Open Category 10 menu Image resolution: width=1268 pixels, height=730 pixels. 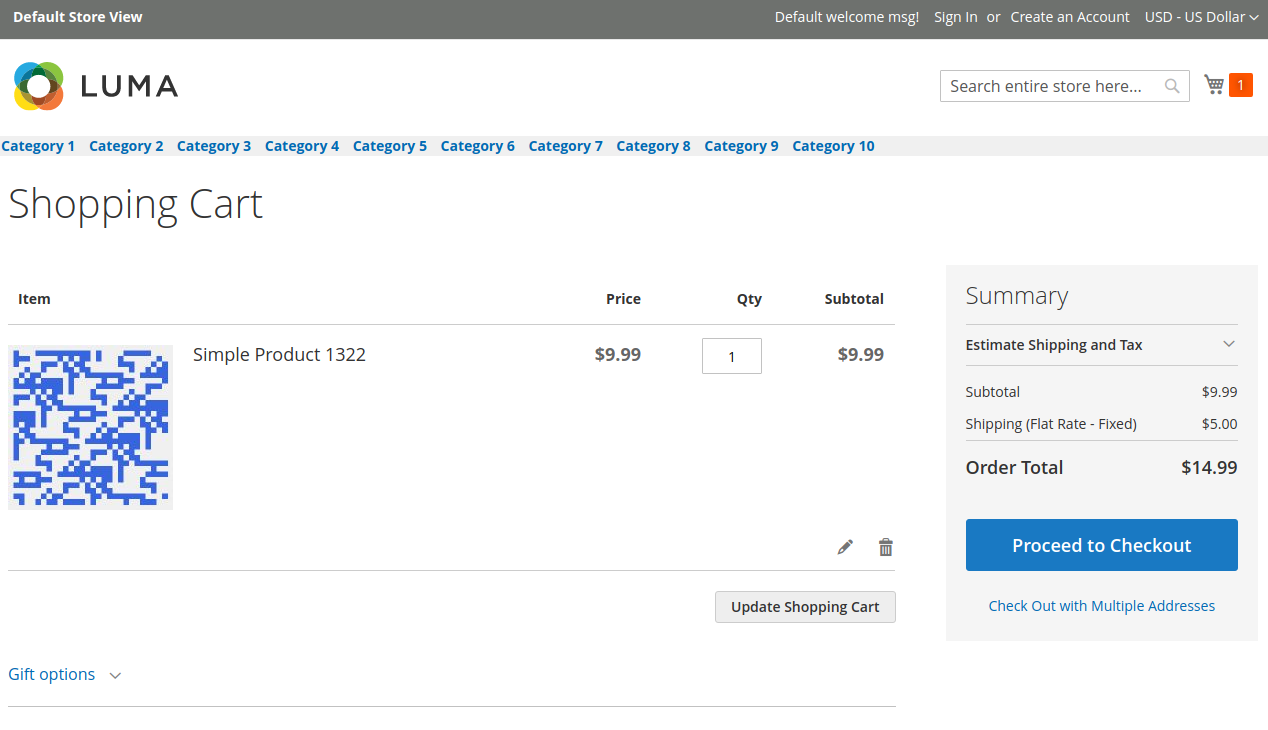(833, 146)
